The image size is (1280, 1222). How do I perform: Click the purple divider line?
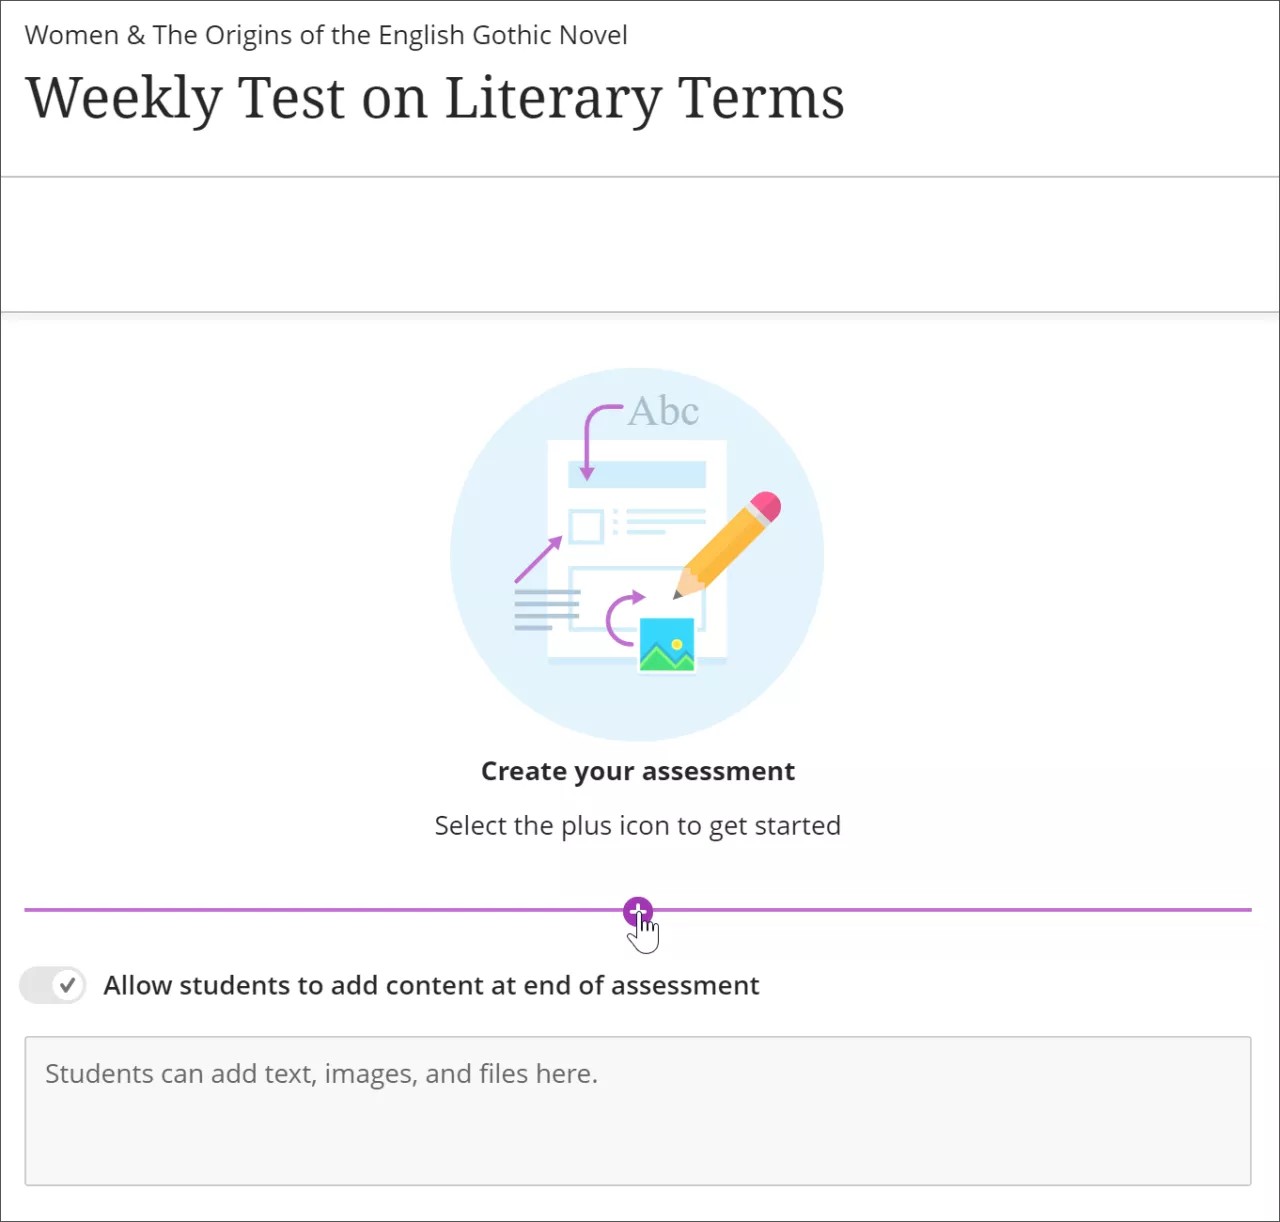300,910
